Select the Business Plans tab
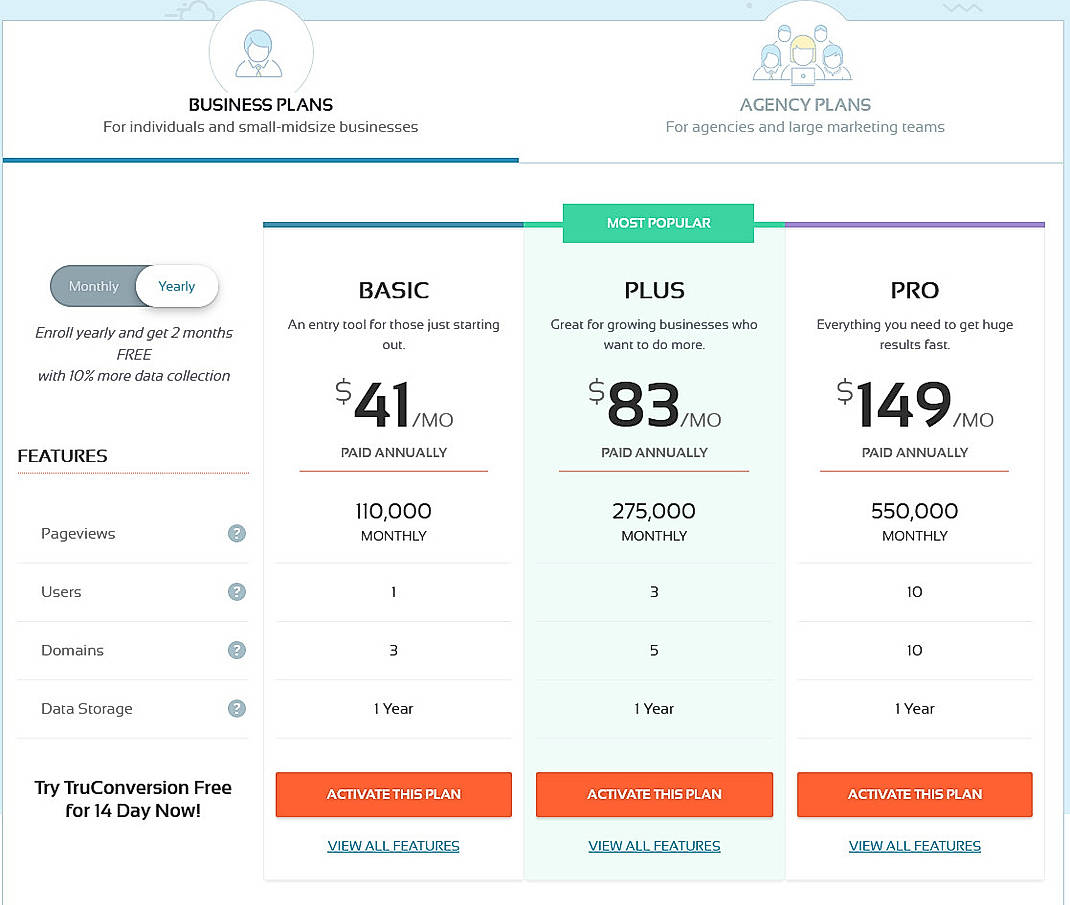 pyautogui.click(x=262, y=104)
